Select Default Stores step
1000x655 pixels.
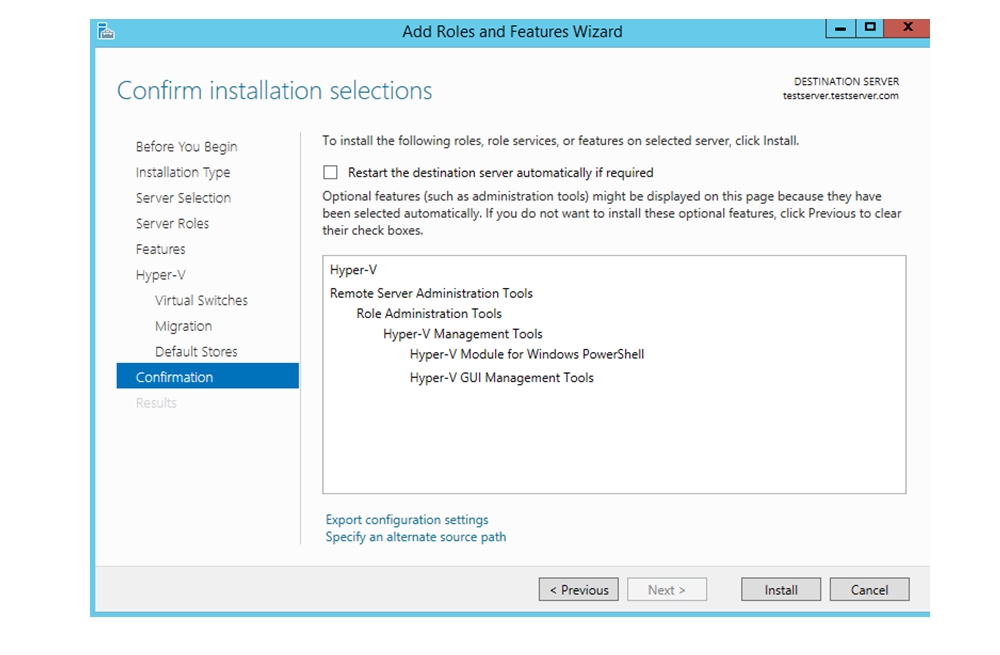[196, 351]
